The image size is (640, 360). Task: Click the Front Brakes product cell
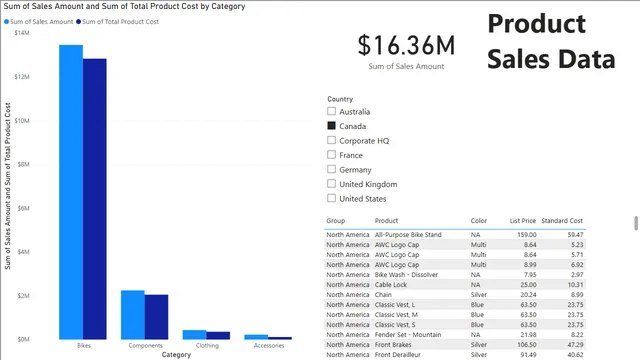point(393,344)
